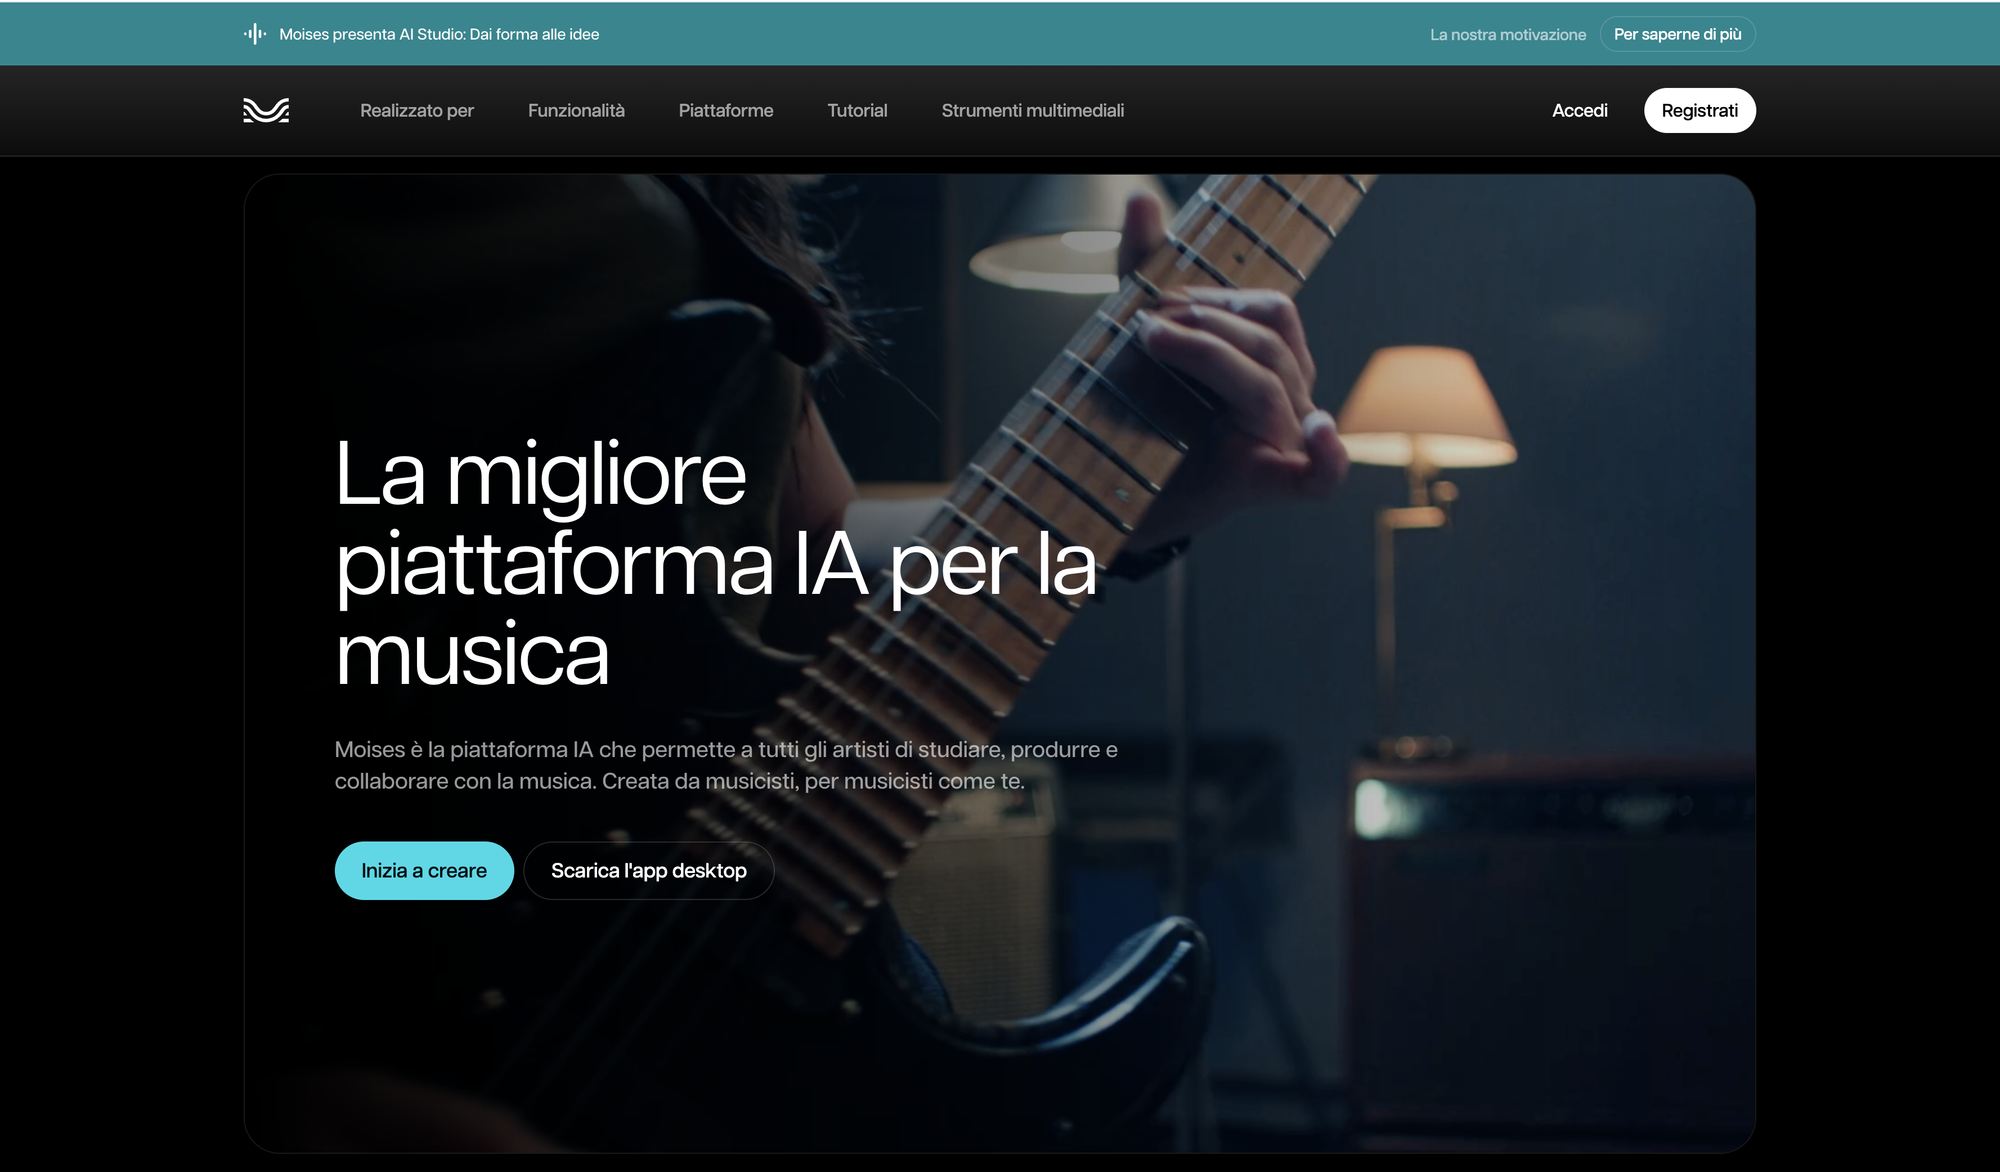Screen dimensions: 2000x1172
Task: Click the audio waveform icon in banner
Action: point(255,34)
